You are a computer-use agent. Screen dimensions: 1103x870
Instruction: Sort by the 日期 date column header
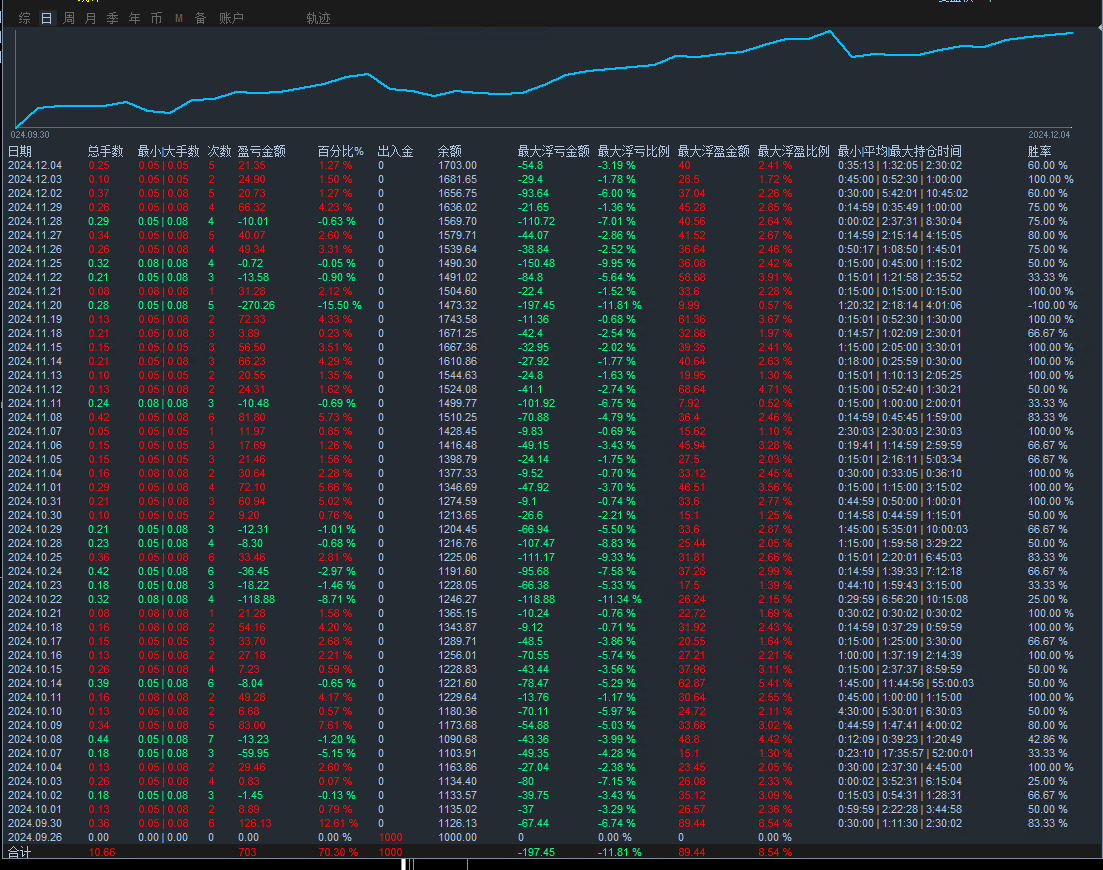[20, 151]
